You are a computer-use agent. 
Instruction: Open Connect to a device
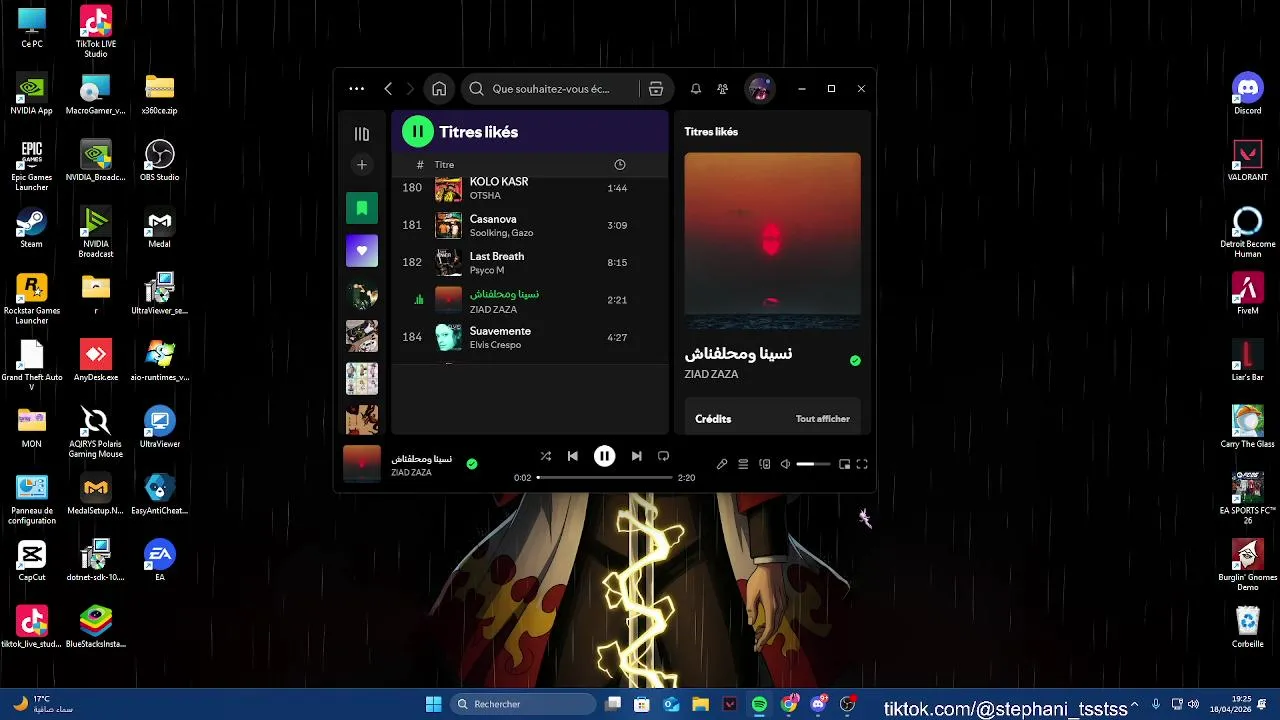[x=765, y=464]
